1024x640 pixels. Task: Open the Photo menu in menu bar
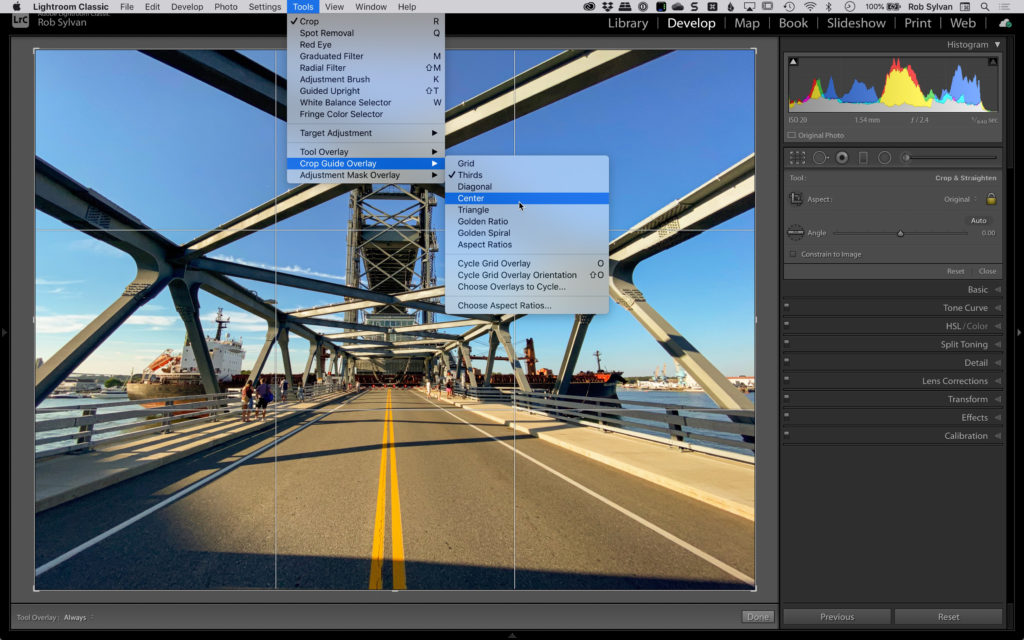click(226, 7)
